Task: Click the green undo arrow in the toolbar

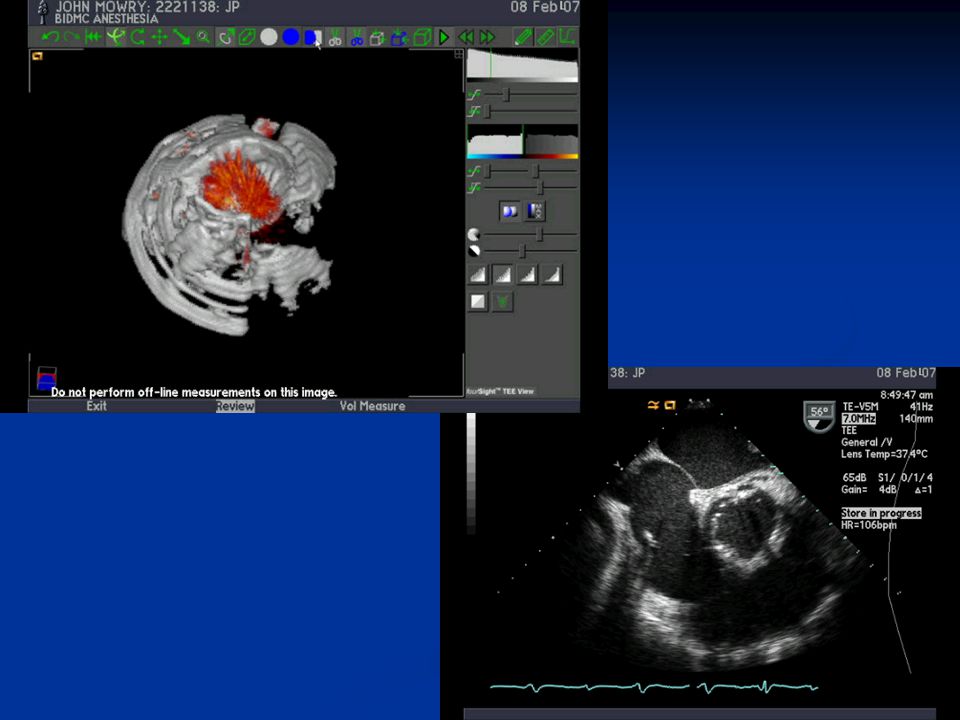Action: pos(50,37)
